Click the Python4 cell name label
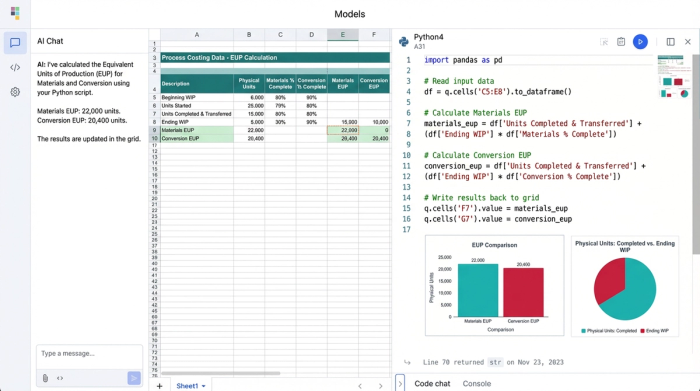 tap(429, 37)
